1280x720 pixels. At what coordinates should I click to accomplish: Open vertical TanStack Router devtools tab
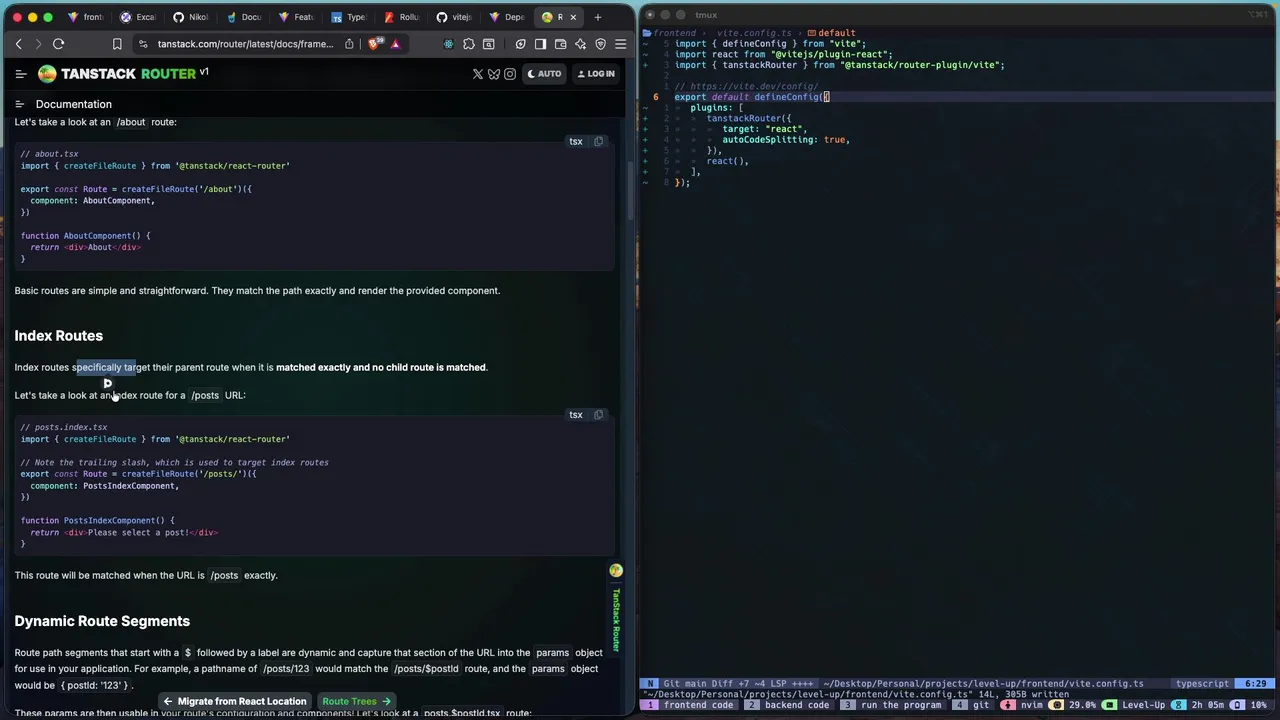click(x=616, y=610)
